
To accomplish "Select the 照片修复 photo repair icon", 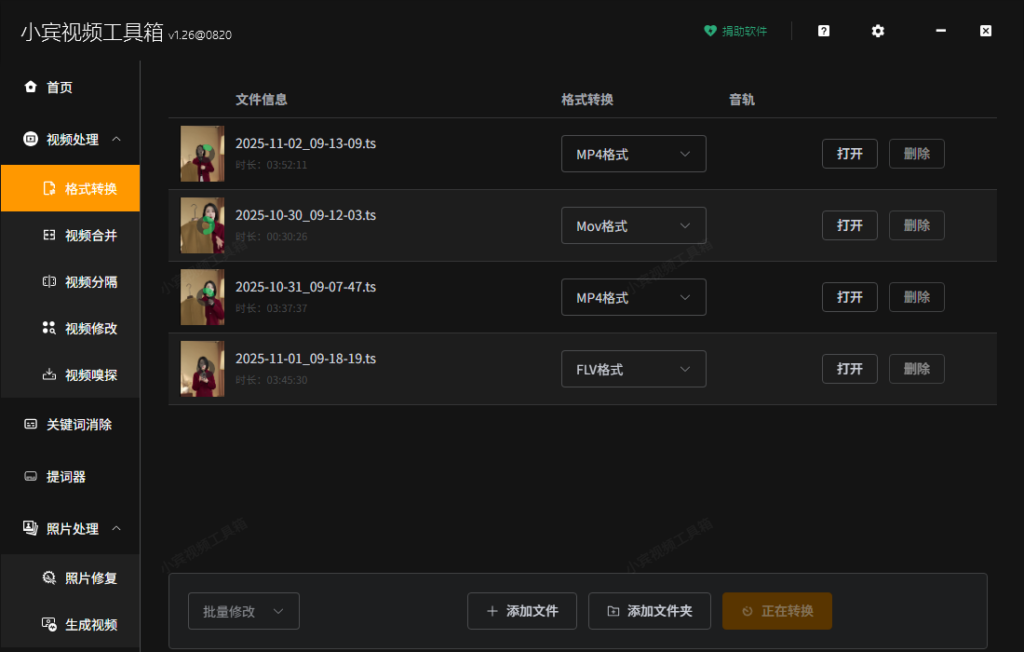I will (x=48, y=577).
